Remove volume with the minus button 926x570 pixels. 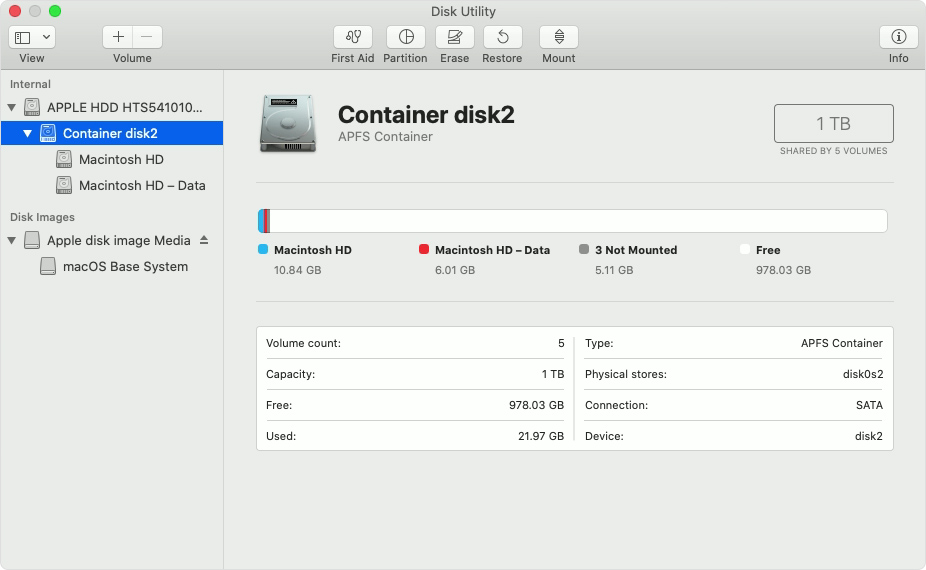click(147, 37)
